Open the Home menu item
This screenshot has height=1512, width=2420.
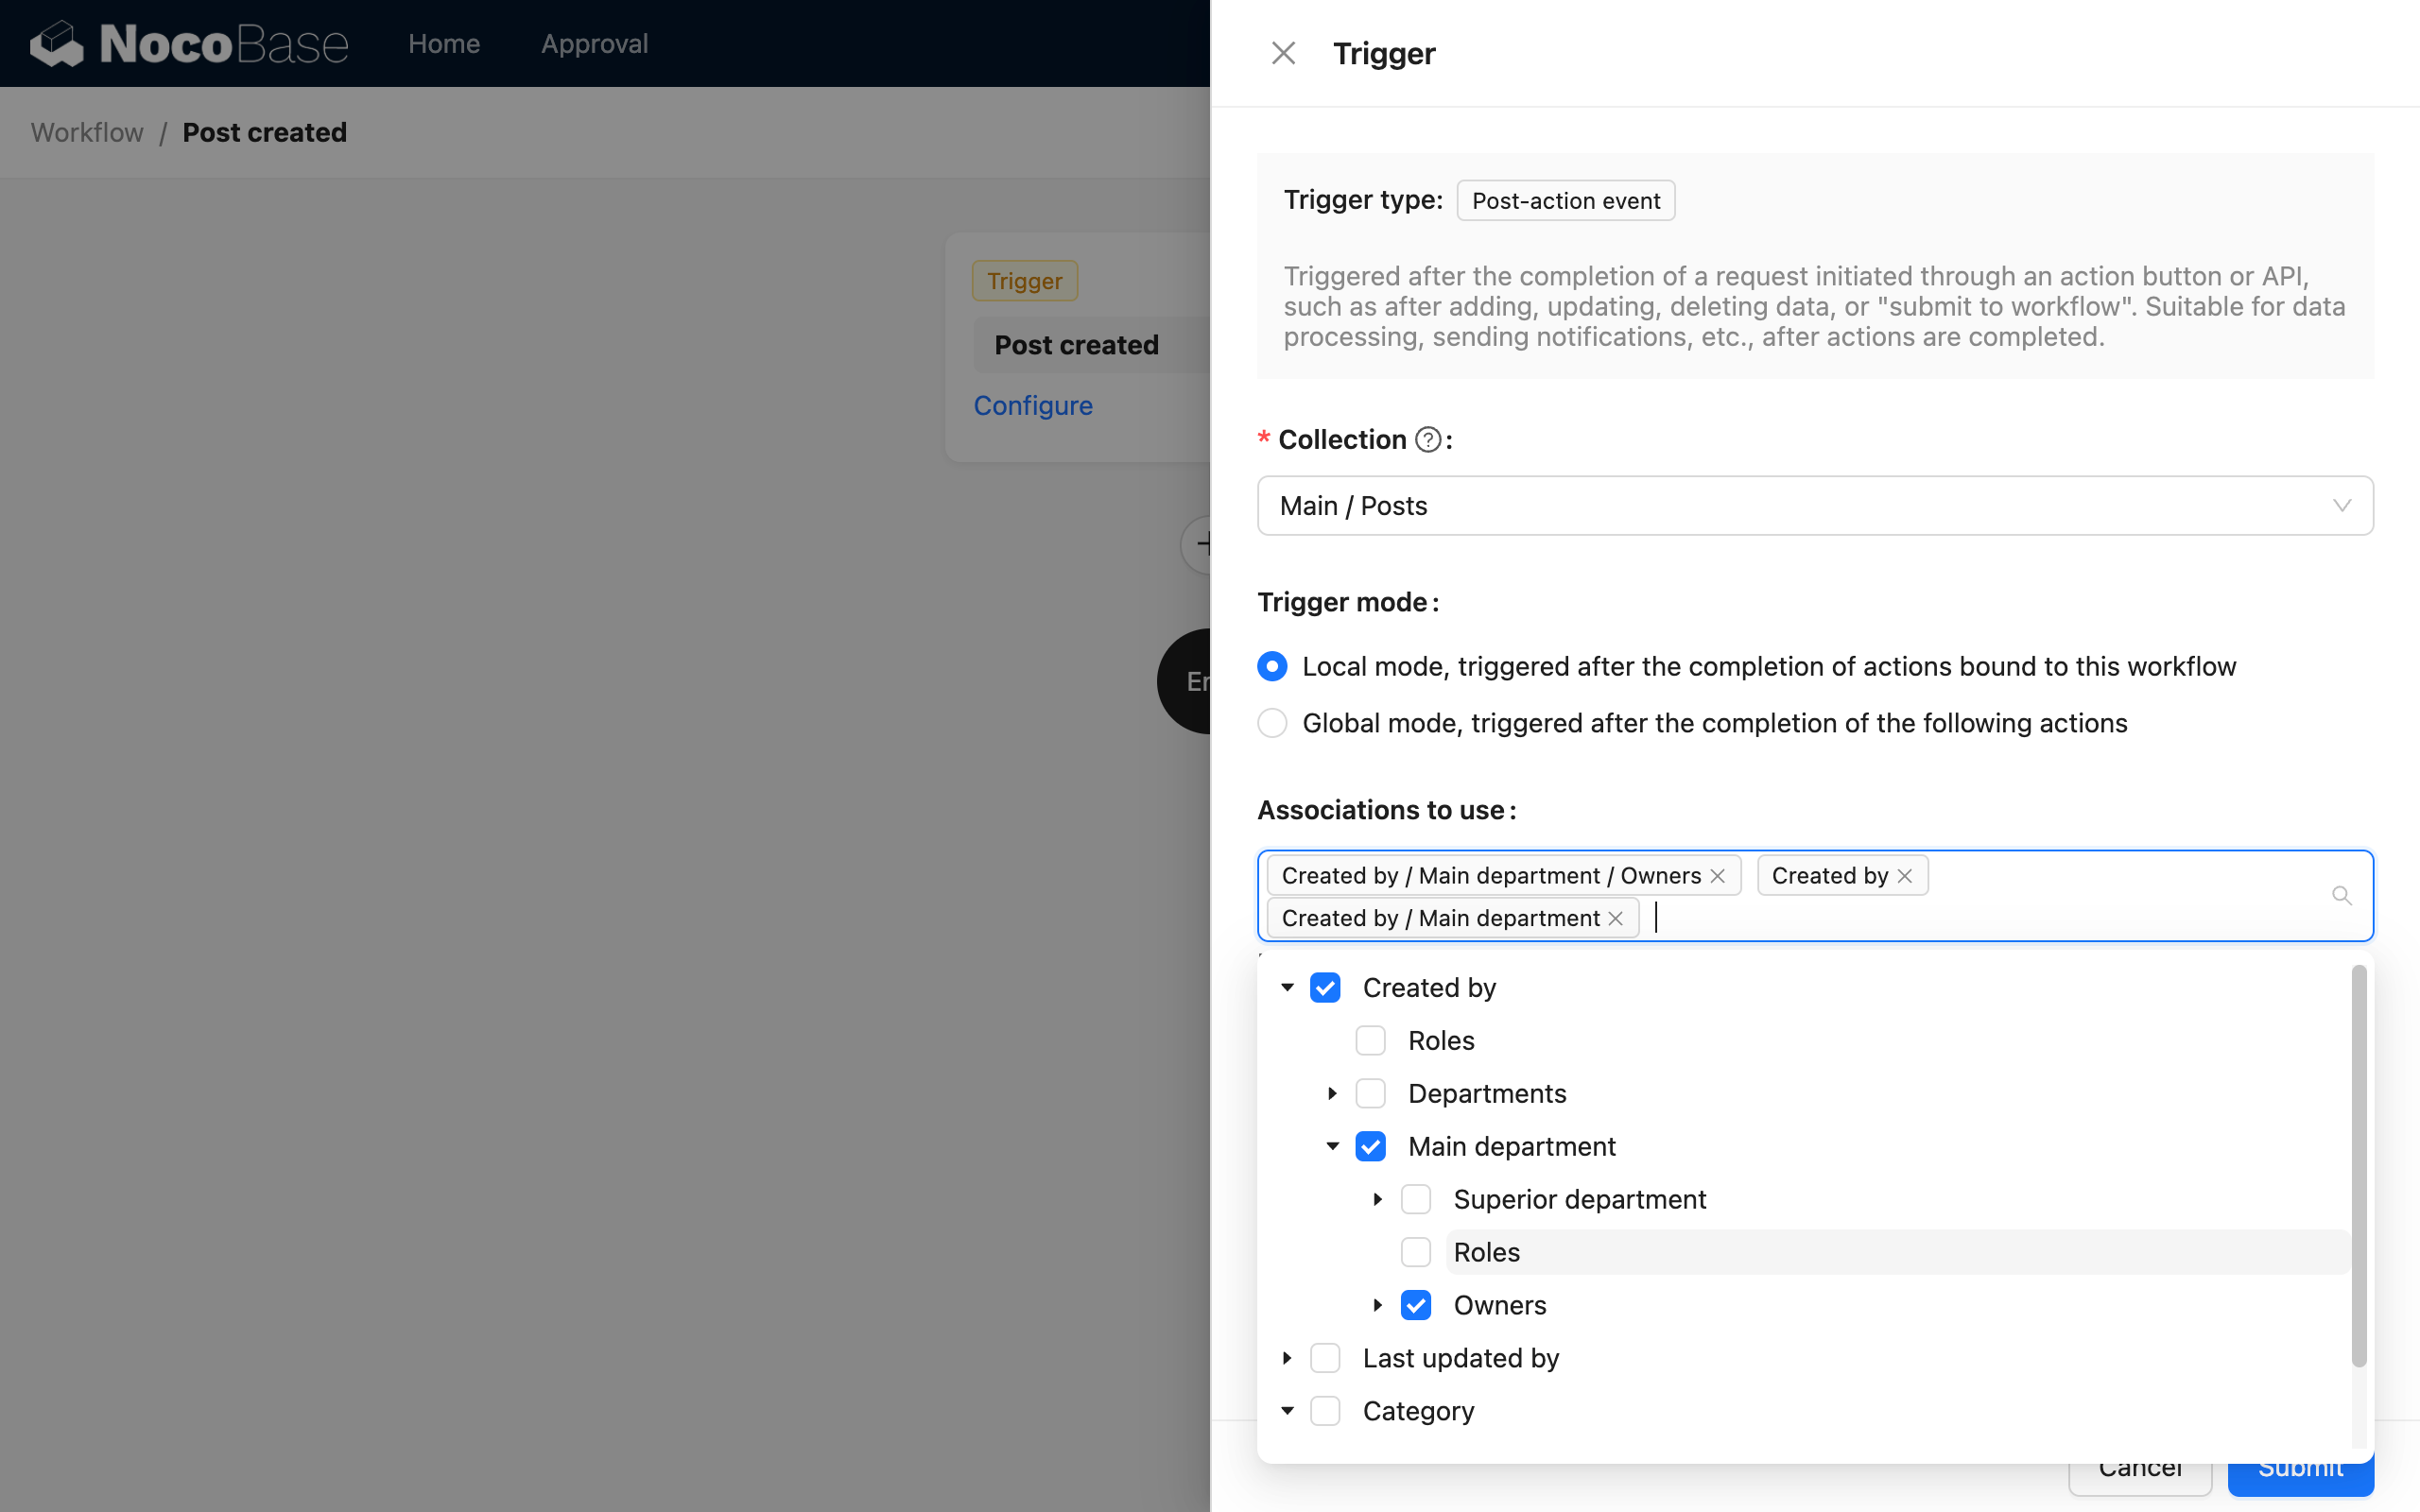coord(444,43)
